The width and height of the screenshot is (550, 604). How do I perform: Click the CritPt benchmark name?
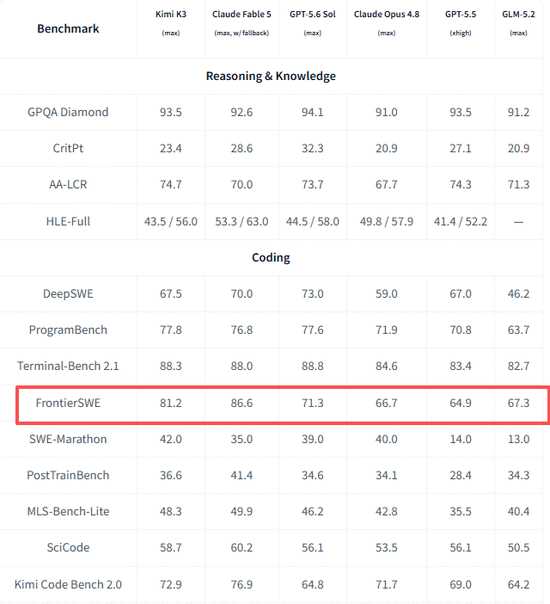68,148
